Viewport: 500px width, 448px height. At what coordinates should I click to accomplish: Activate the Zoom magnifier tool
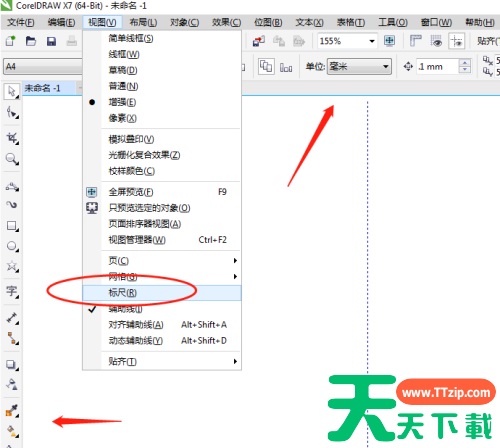pos(12,159)
